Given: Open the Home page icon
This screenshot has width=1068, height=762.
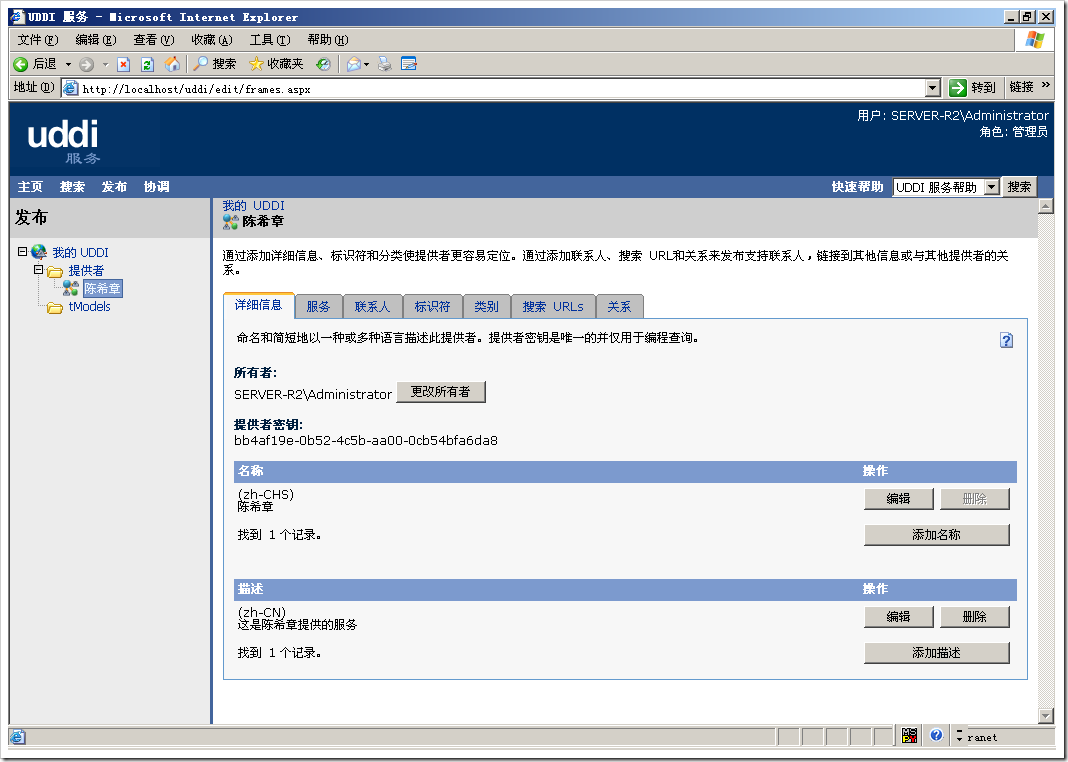Looking at the screenshot, I should point(173,64).
